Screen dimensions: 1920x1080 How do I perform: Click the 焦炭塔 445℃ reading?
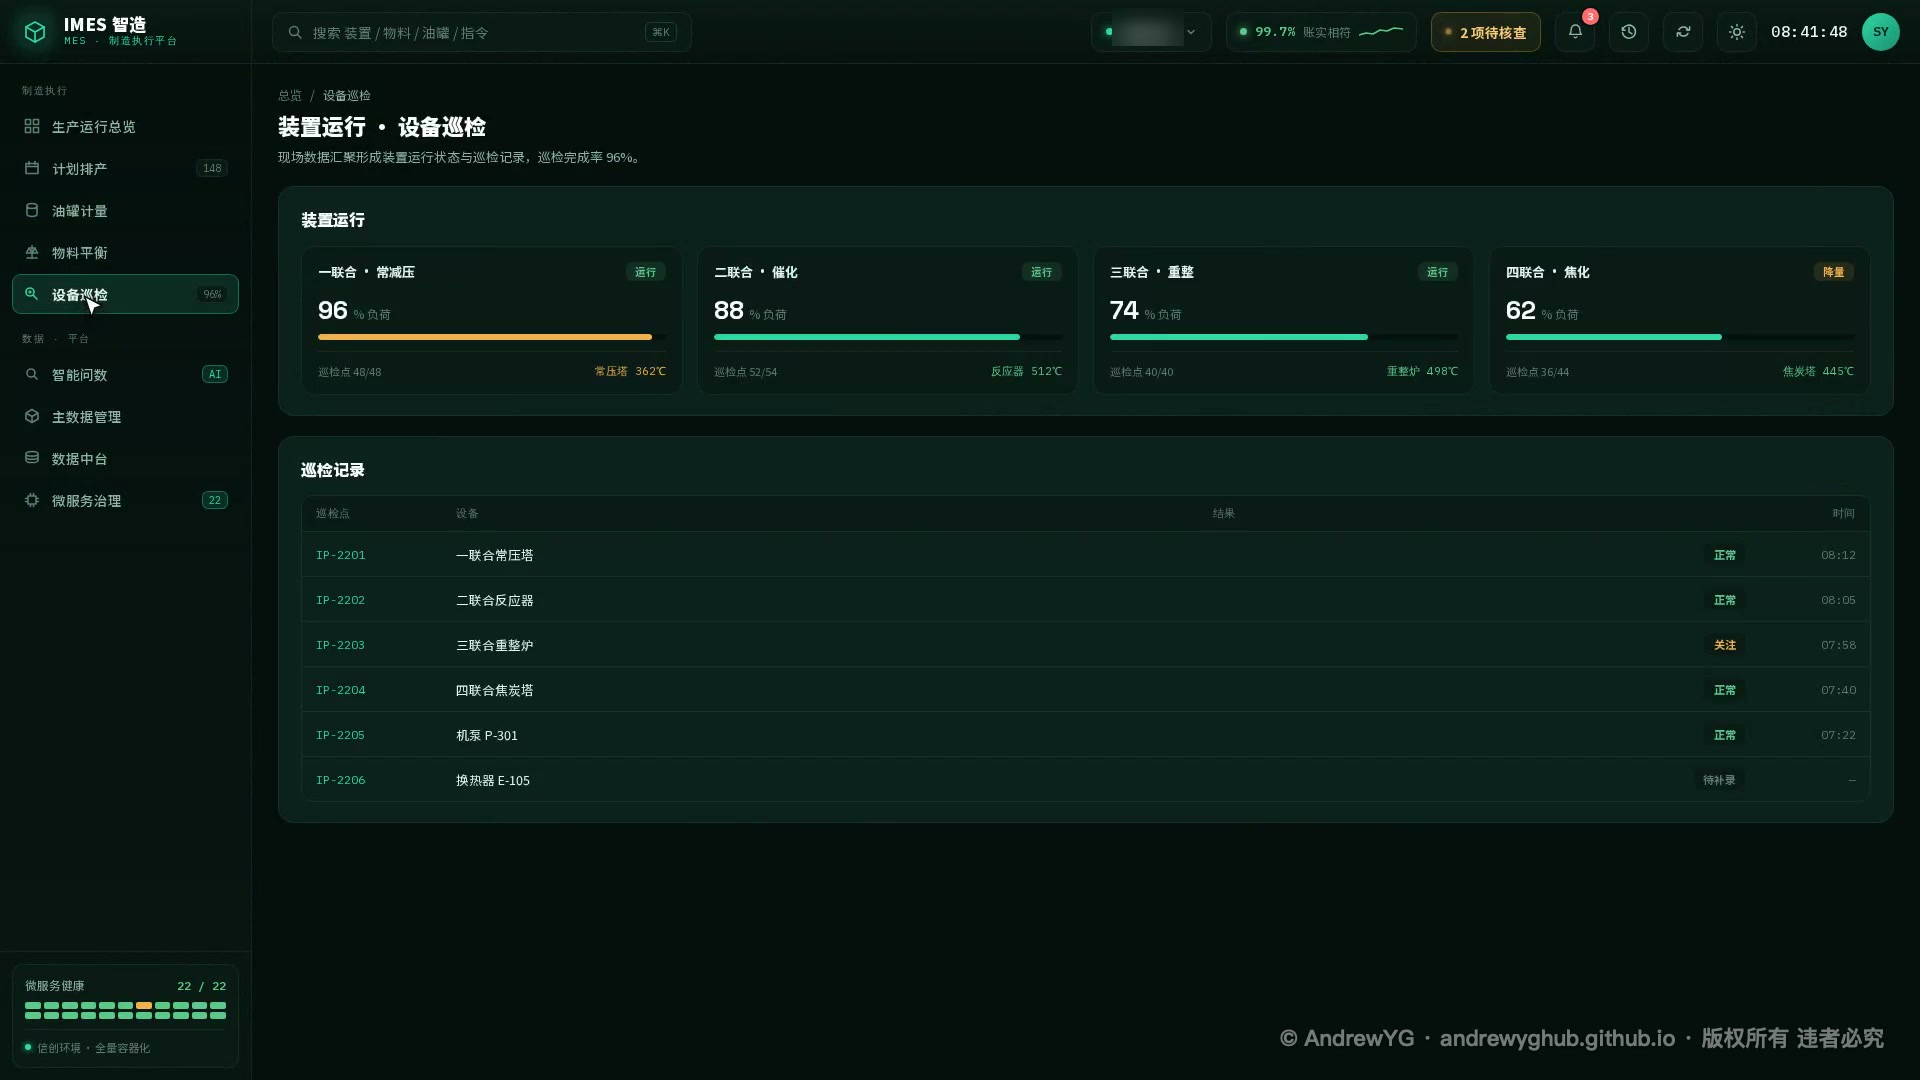coord(1817,371)
